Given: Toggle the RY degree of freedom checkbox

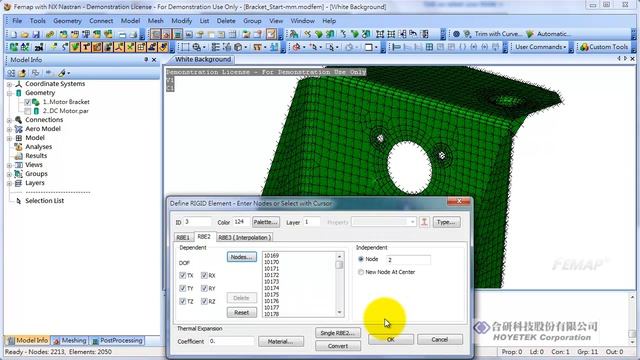Looking at the screenshot, I should [x=204, y=288].
